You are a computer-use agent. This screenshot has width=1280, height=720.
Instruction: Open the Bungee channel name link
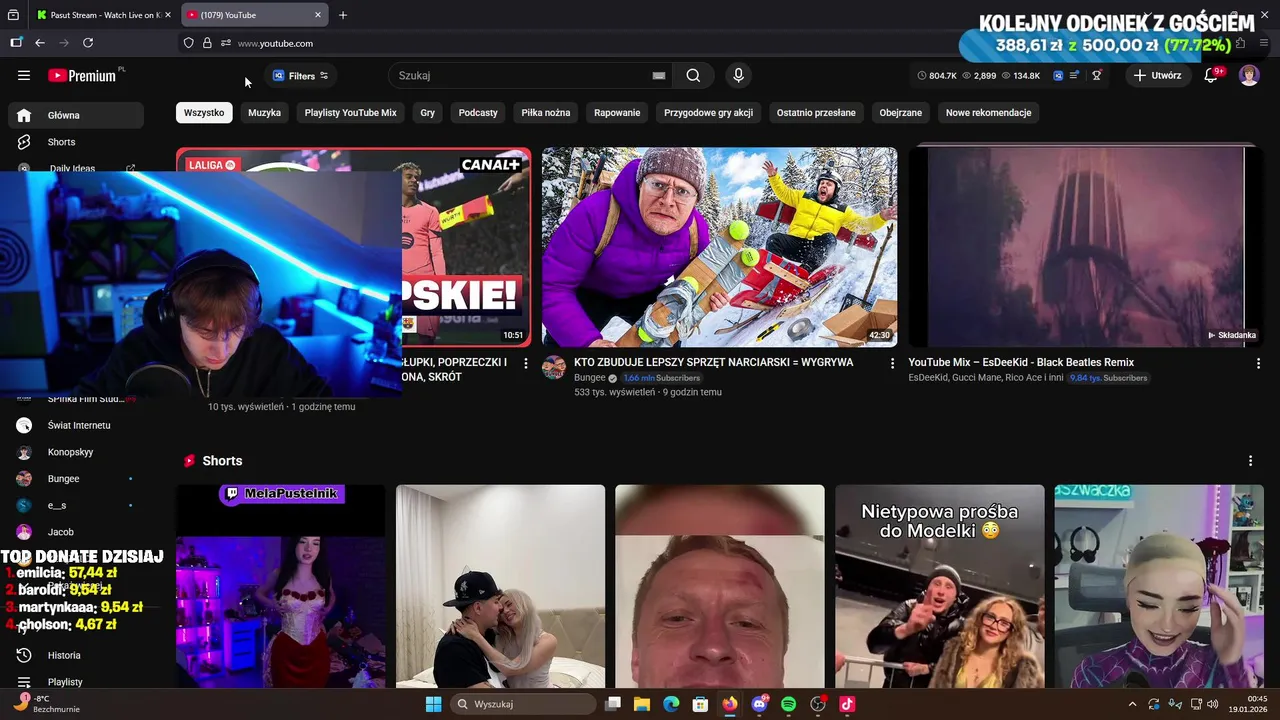point(589,378)
